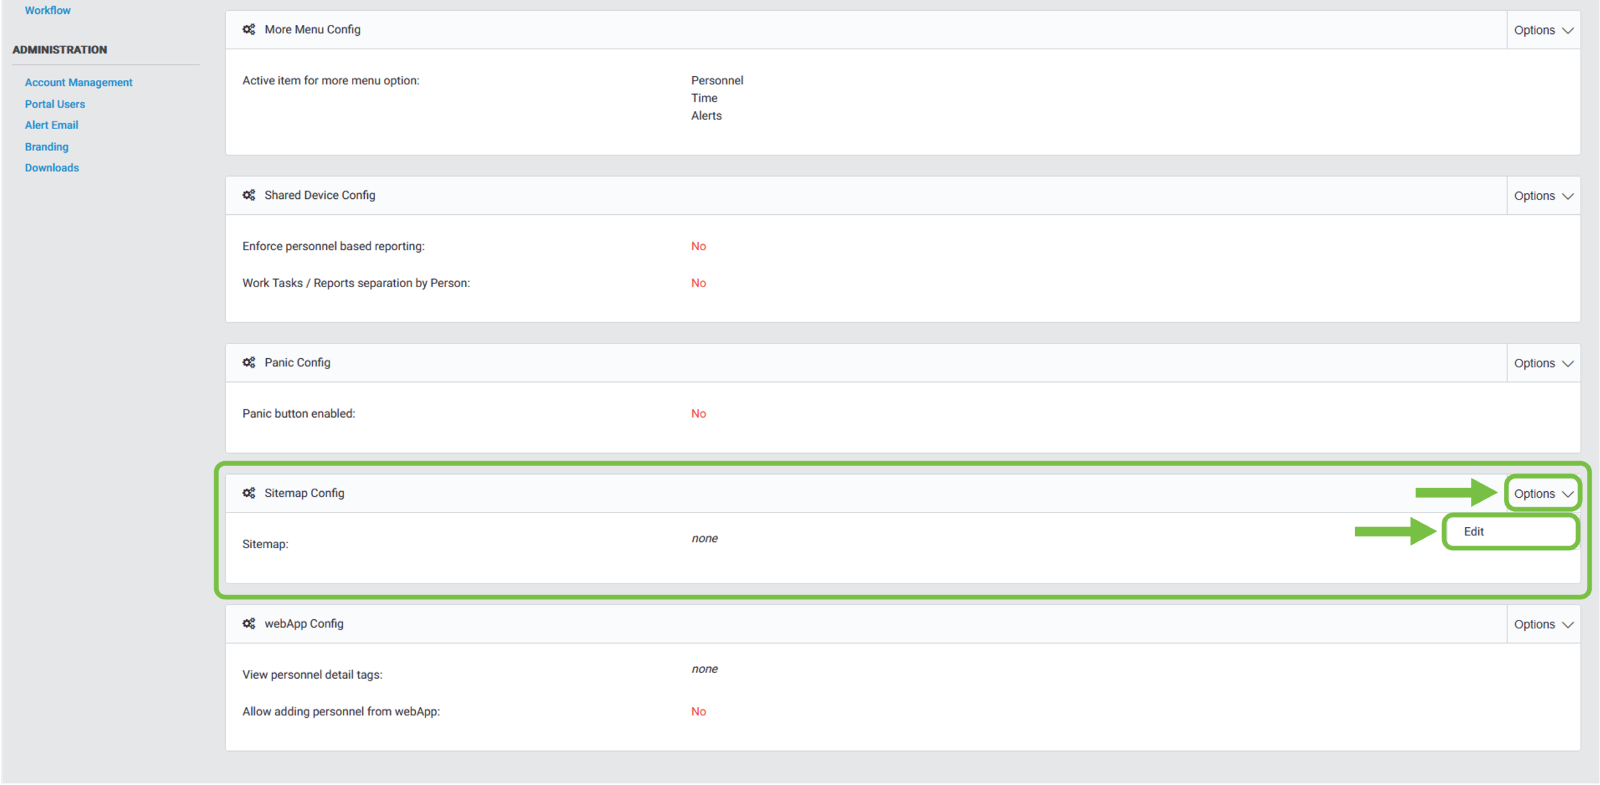Expand the Sitemap Config Options dropdown
The height and width of the screenshot is (785, 1600).
[1543, 494]
